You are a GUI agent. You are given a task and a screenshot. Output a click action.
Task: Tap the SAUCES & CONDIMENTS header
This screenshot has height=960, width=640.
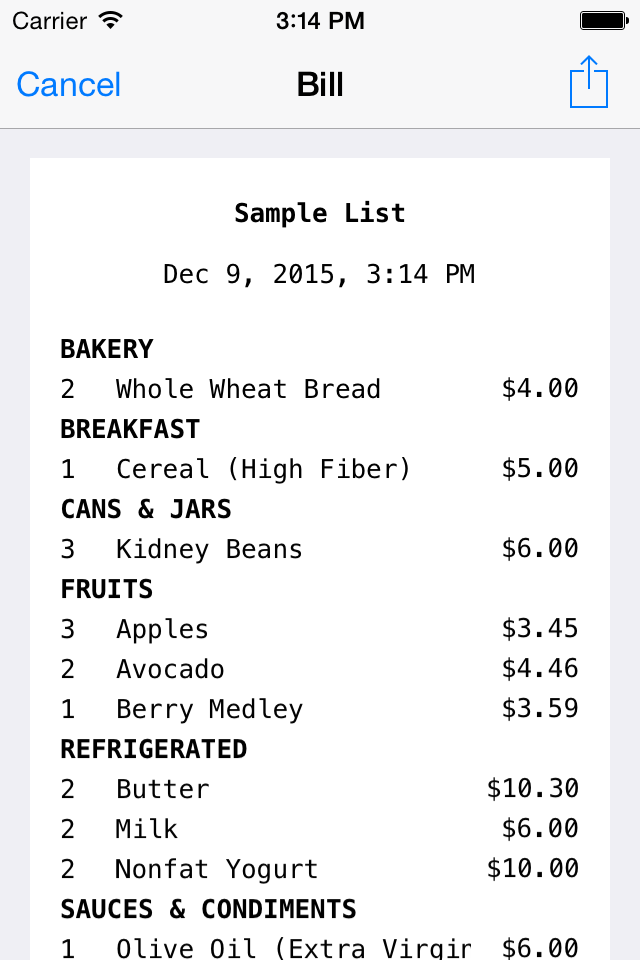208,909
